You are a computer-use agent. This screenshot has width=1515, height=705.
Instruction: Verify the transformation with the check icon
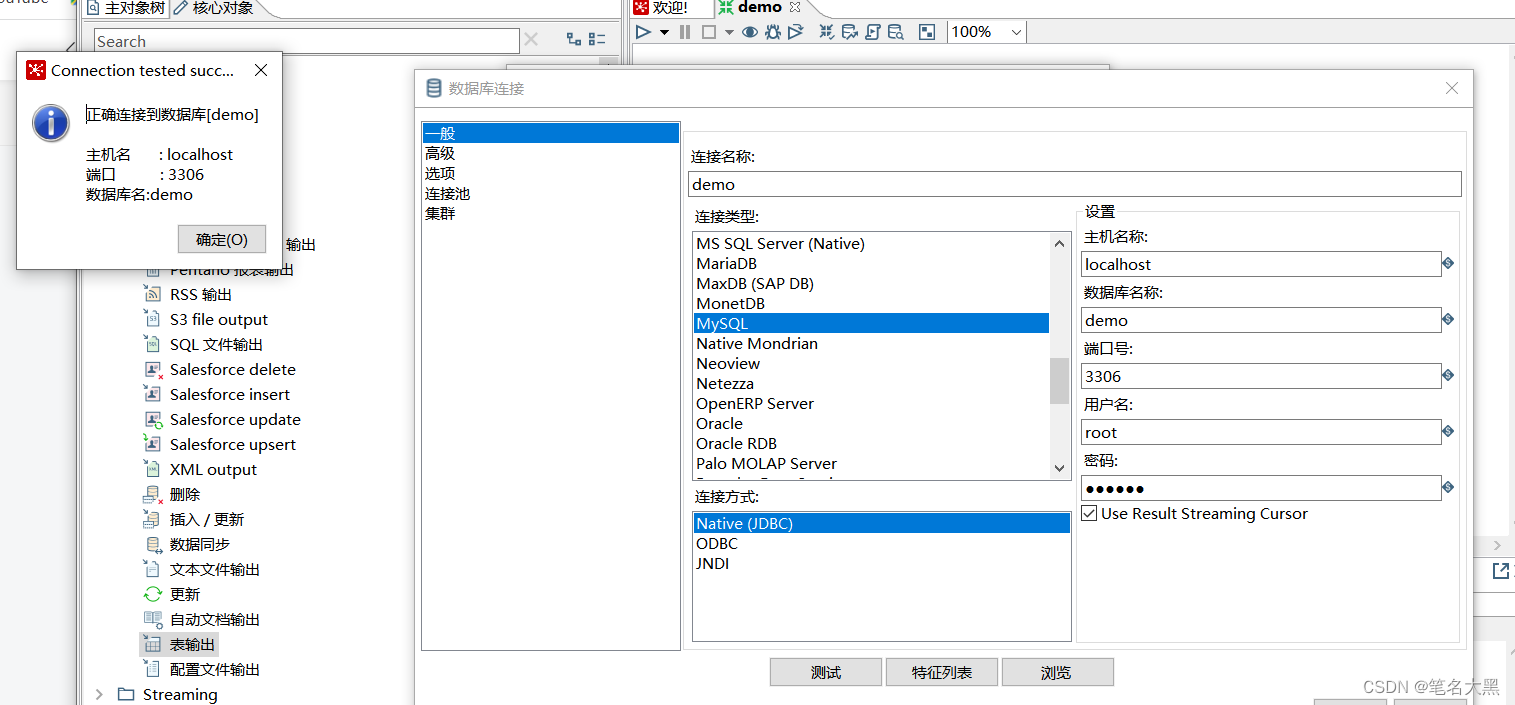coord(828,32)
